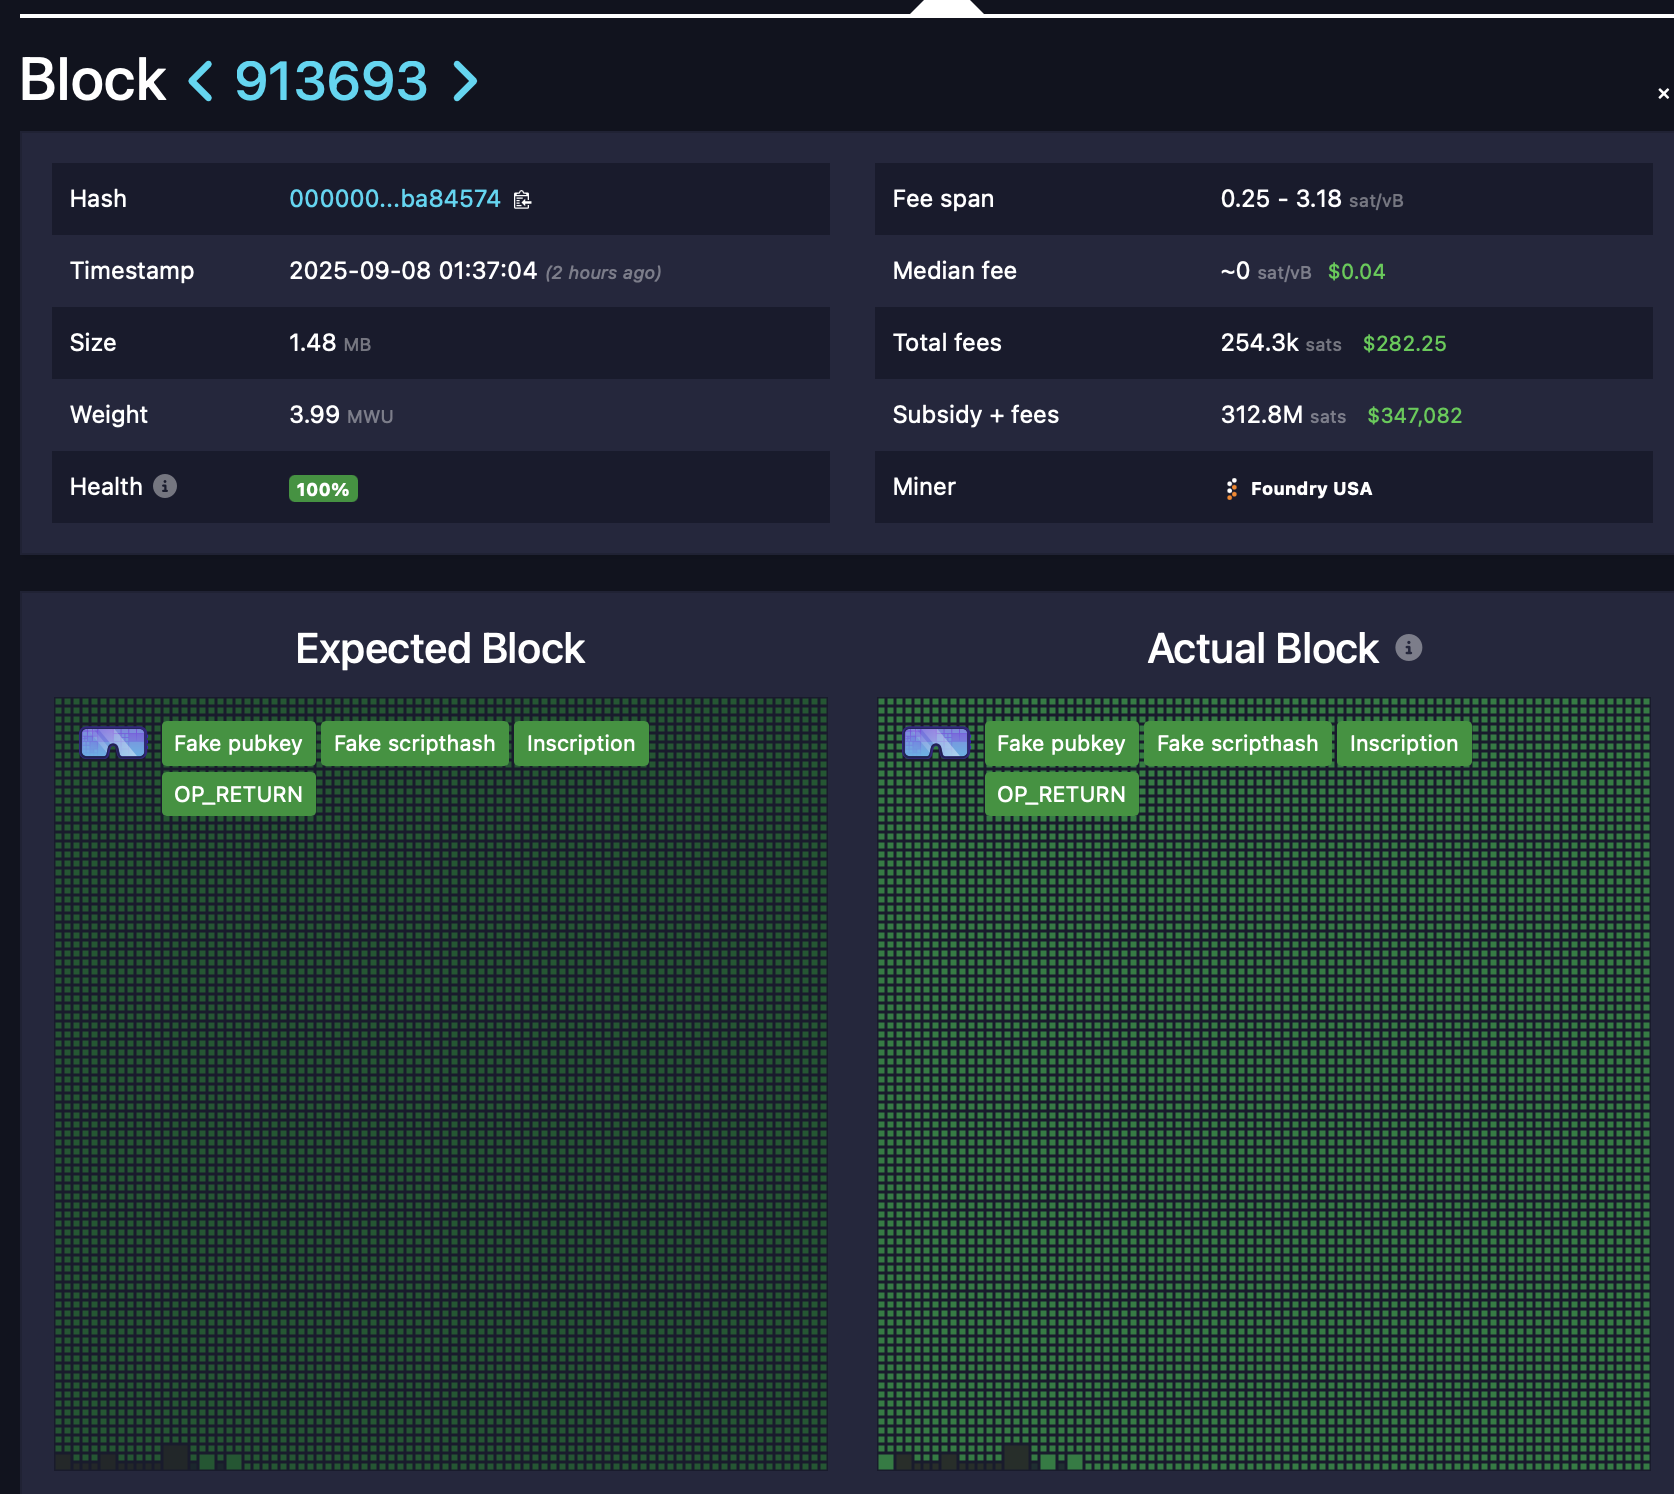Click the $347,082 subsidy amount
1674x1494 pixels.
coord(1414,416)
